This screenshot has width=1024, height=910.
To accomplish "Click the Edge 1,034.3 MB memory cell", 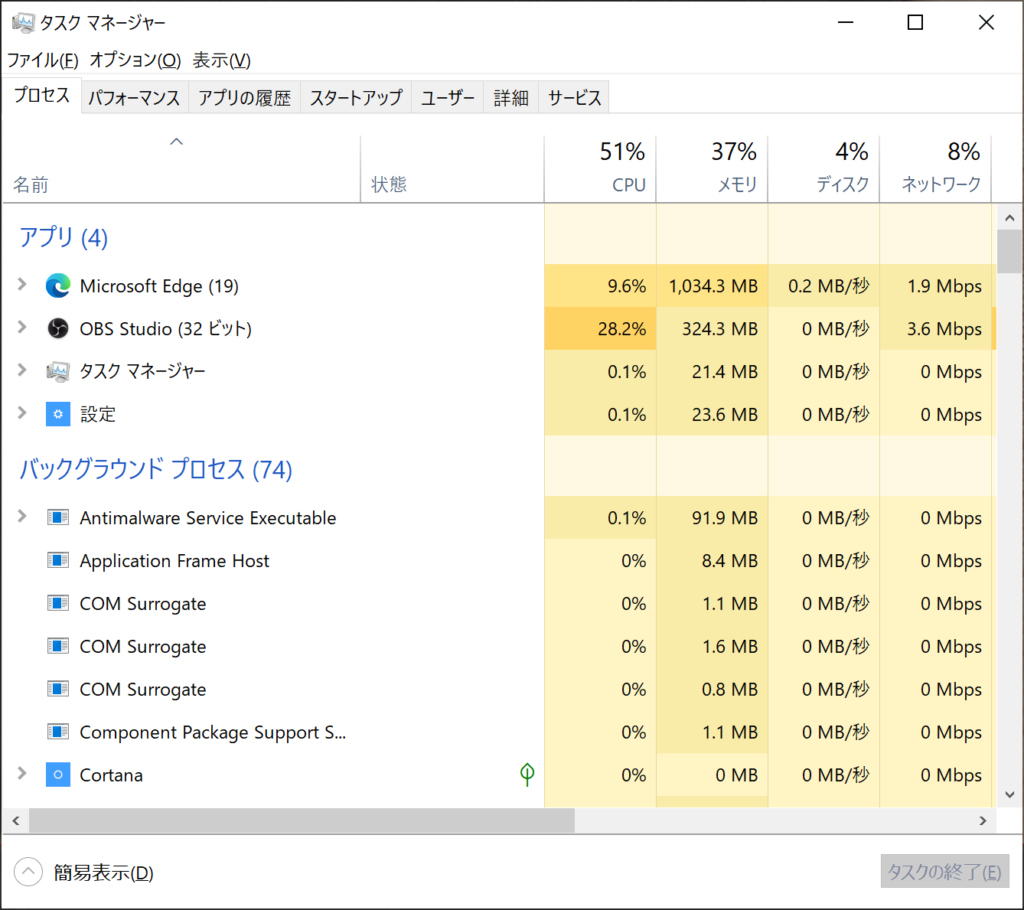I will tap(712, 286).
